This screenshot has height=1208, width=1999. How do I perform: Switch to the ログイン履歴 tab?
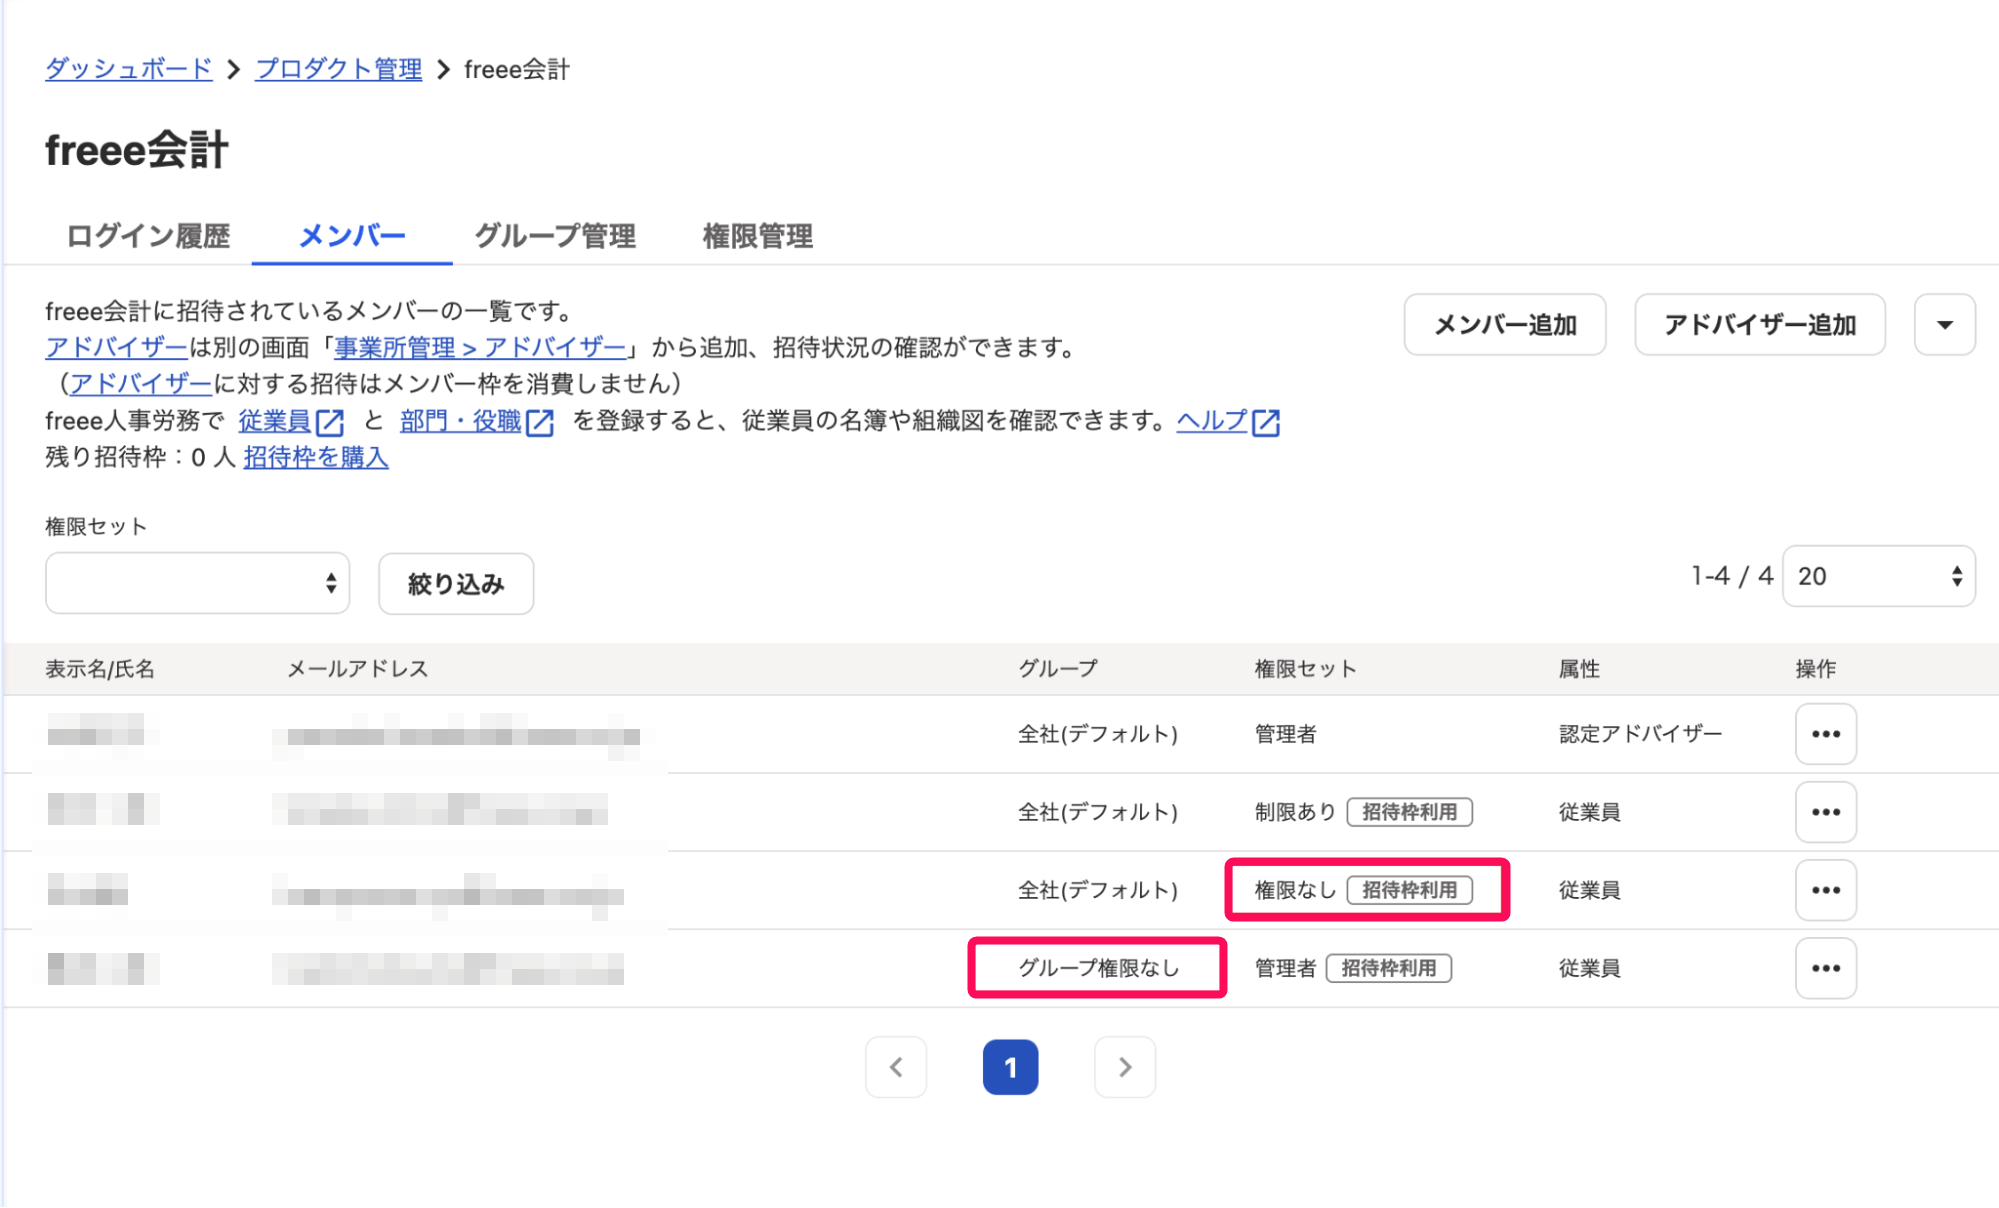tap(148, 236)
